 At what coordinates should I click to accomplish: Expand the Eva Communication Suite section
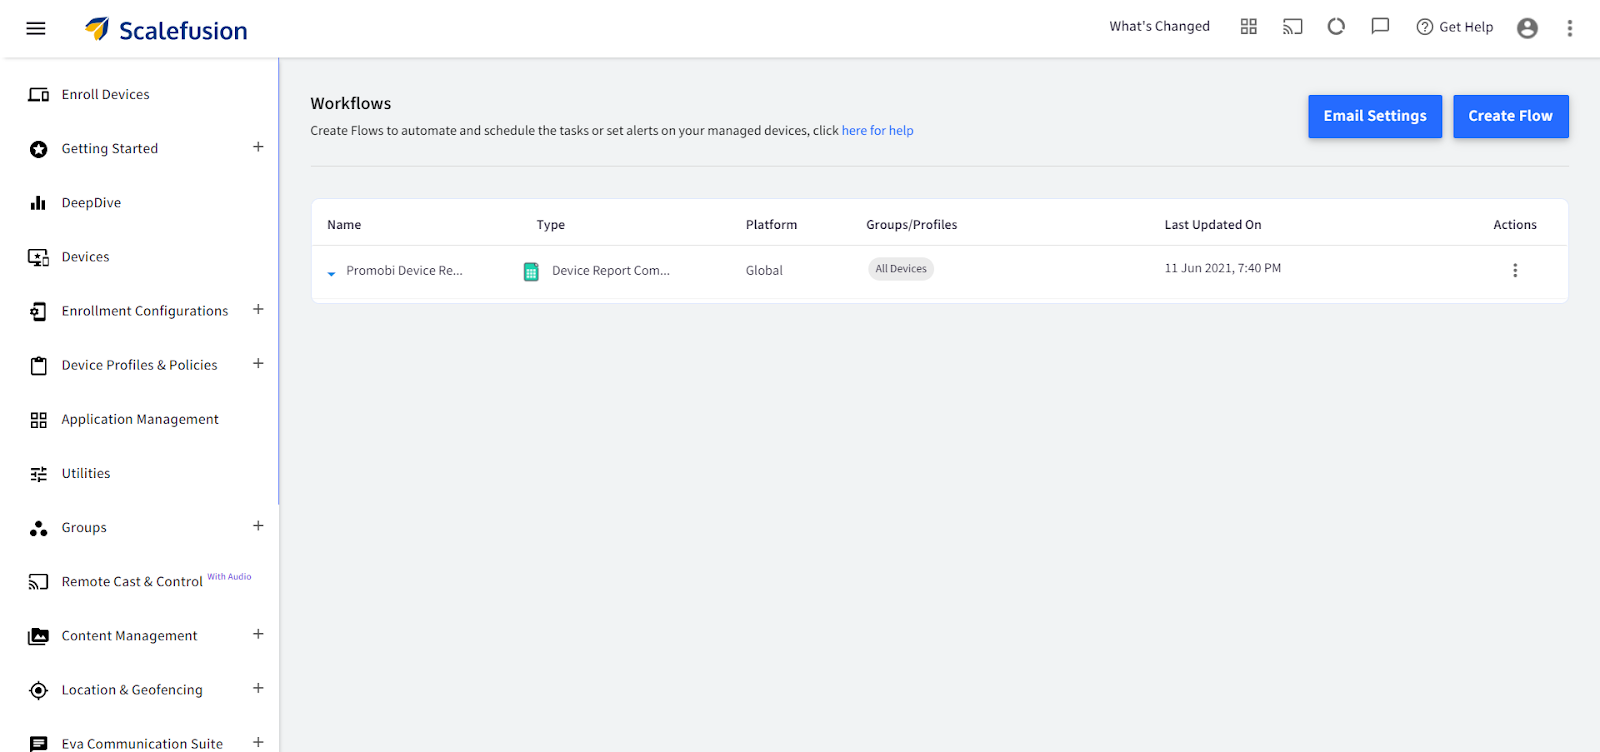coord(258,742)
